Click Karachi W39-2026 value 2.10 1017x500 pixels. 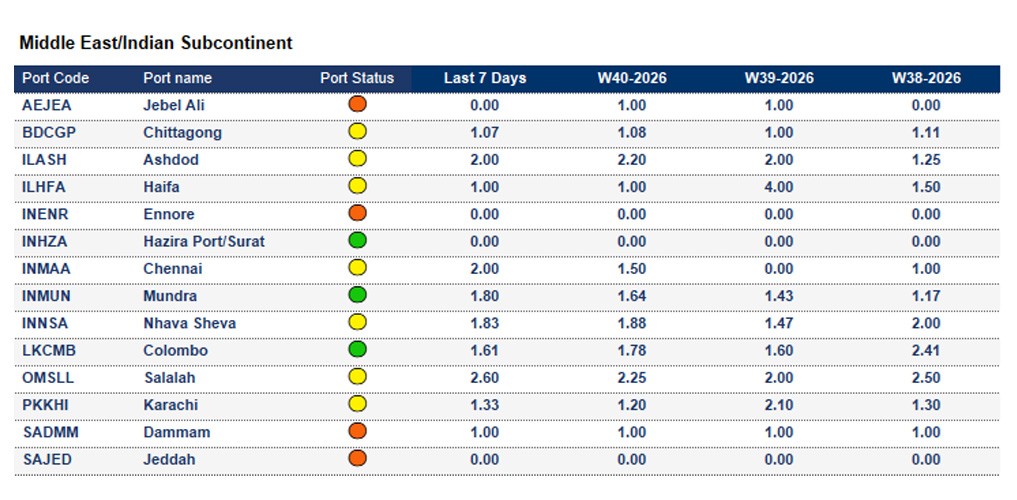pos(779,405)
